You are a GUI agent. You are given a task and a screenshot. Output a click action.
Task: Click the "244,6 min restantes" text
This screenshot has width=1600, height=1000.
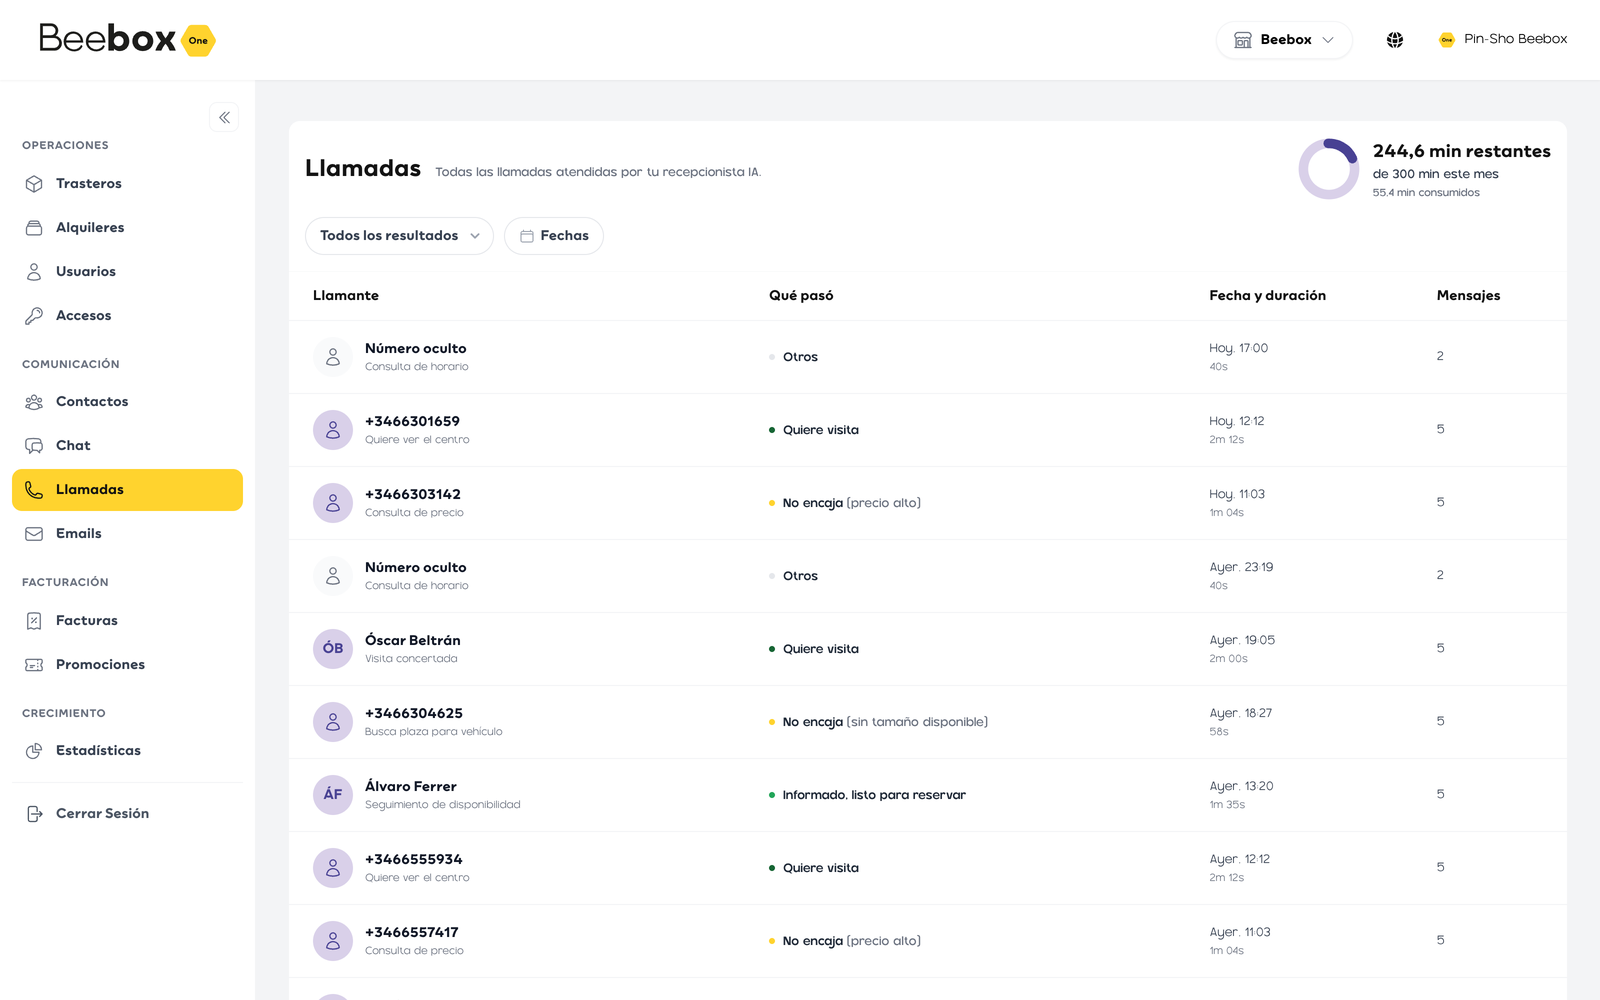(1462, 151)
